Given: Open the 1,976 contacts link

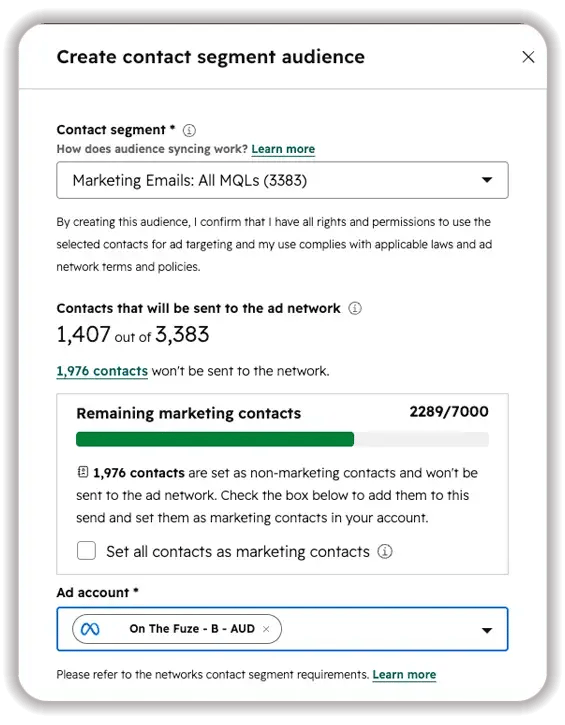Looking at the screenshot, I should pyautogui.click(x=102, y=371).
